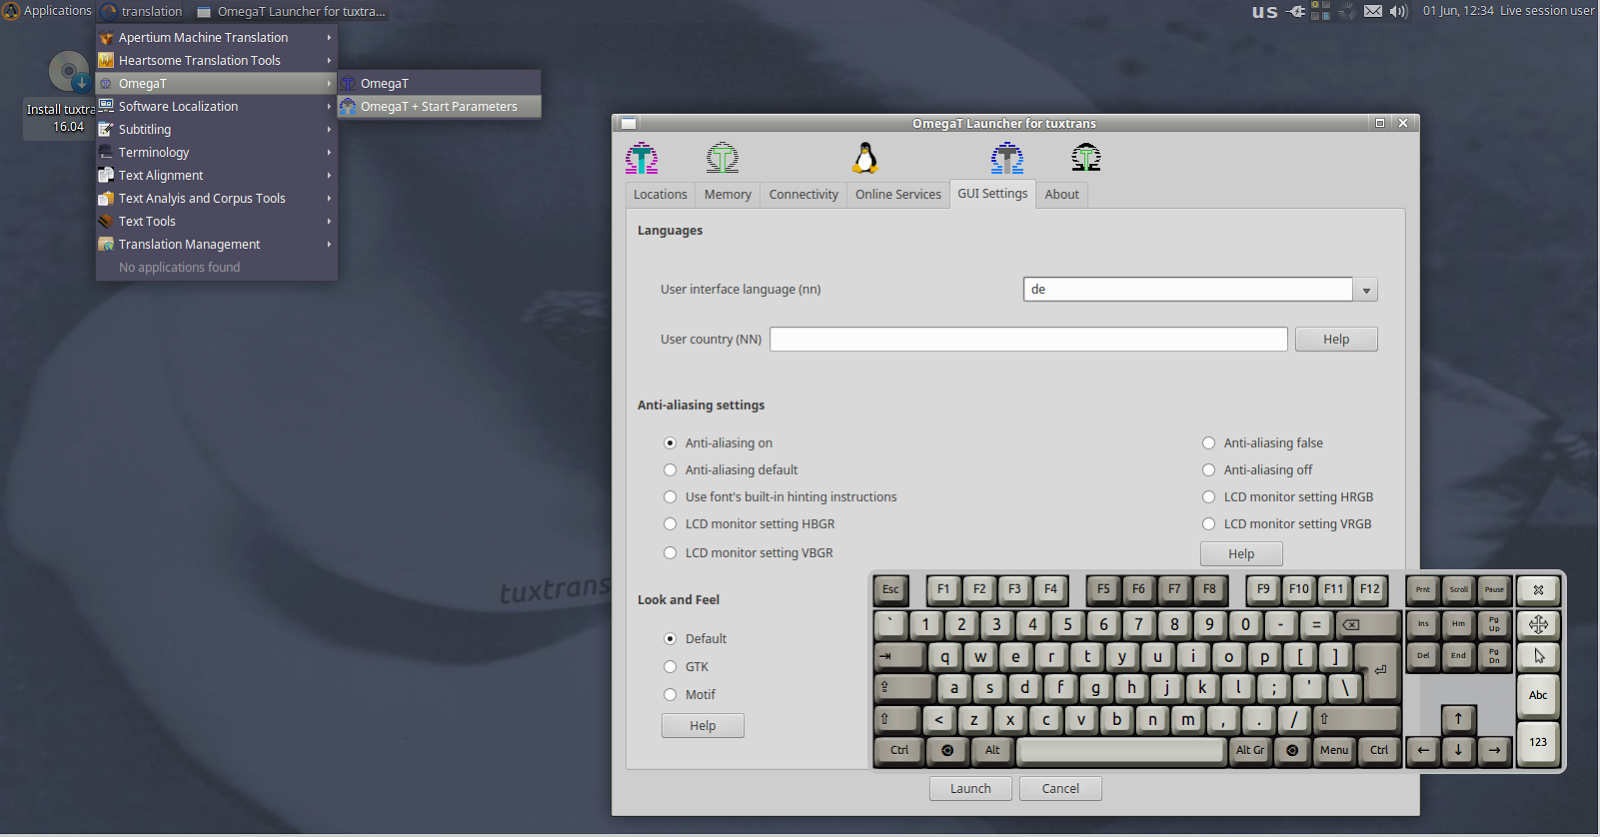
Task: Click the Backspace key on on-screen keyboard
Action: click(x=1367, y=625)
